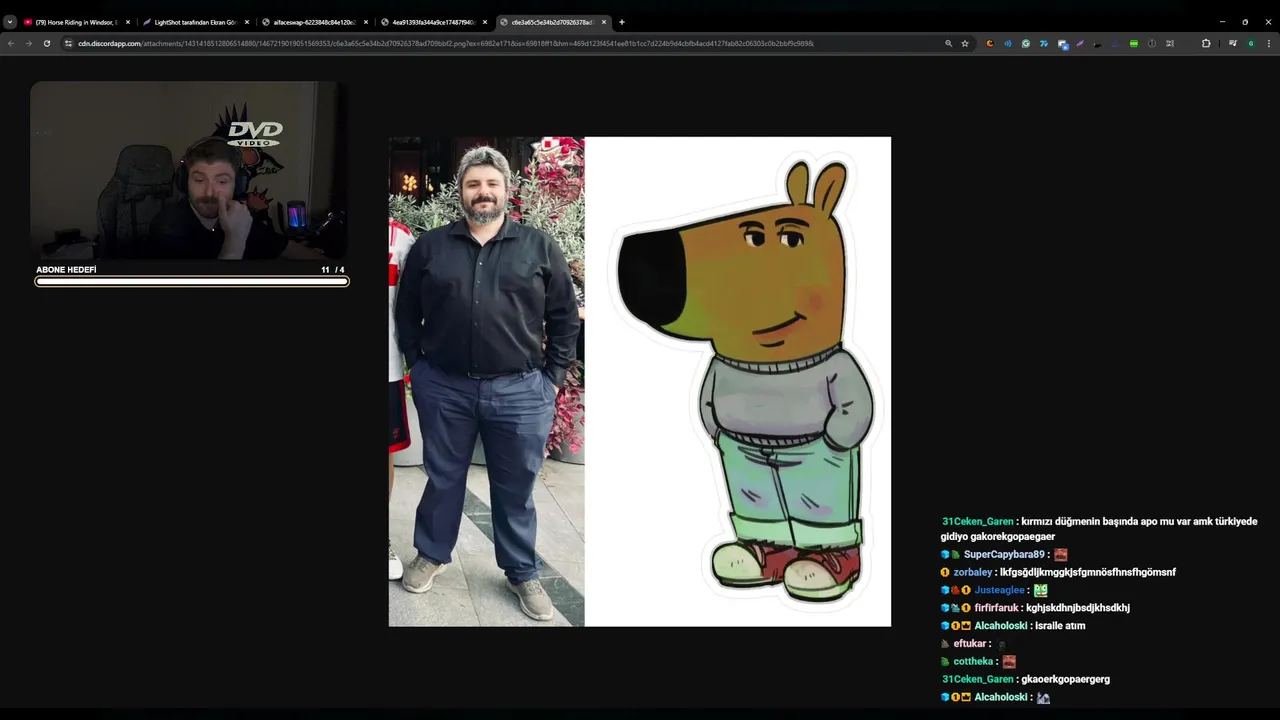
Task: Open a new browser tab
Action: click(x=622, y=22)
